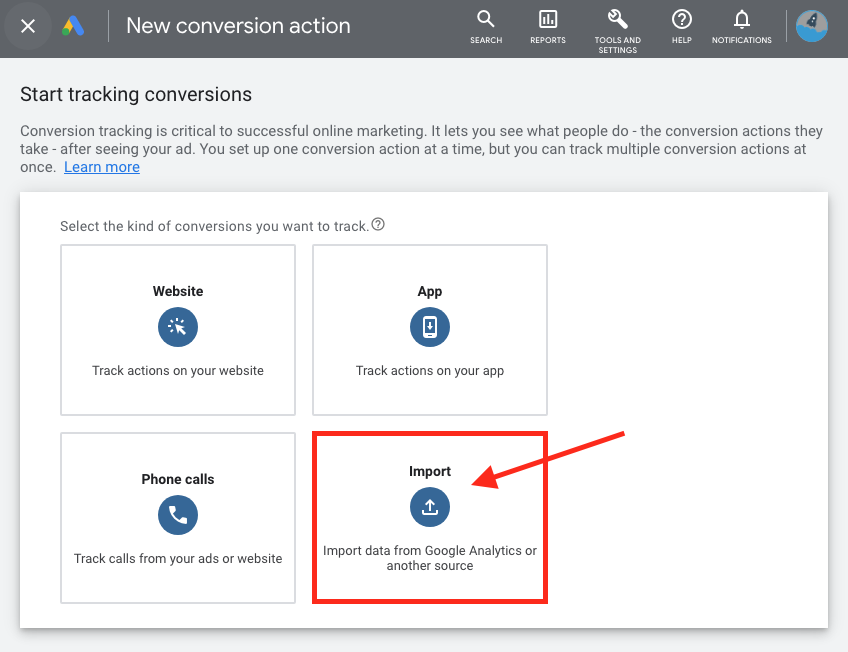Choose the Import conversion card
The height and width of the screenshot is (652, 848).
[x=430, y=518]
